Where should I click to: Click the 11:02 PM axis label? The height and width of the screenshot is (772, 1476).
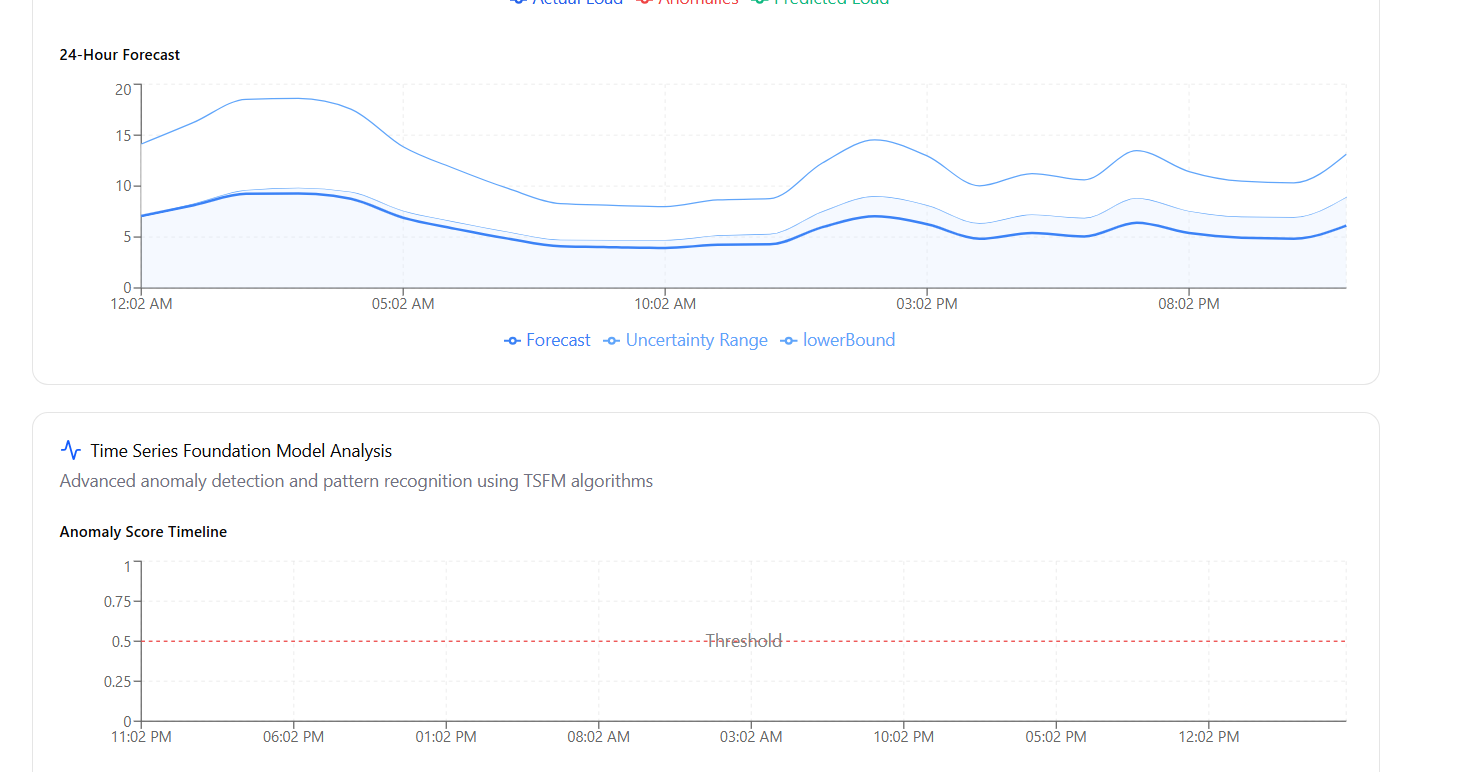point(141,737)
